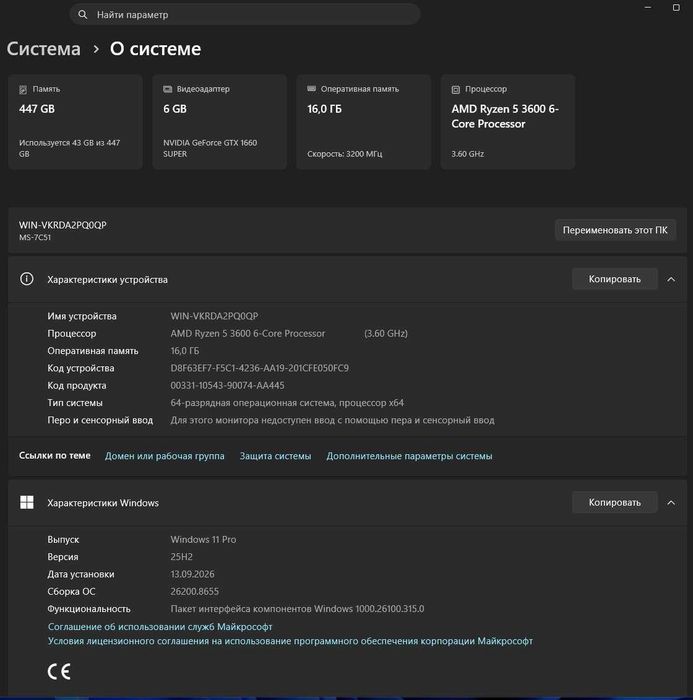The image size is (693, 700).
Task: Select the 'Windows 11 Pro' edition value
Action: (203, 539)
